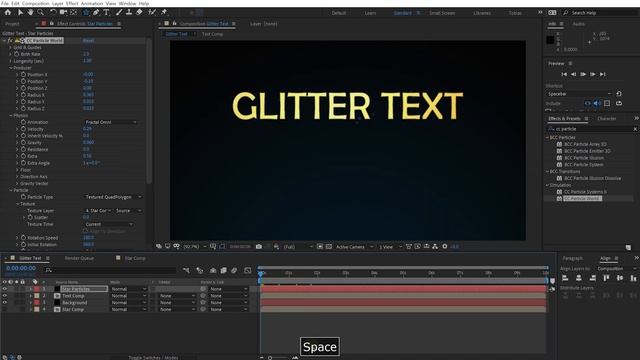640x360 pixels.
Task: Select the Clone Stamp tool
Action: point(129,13)
